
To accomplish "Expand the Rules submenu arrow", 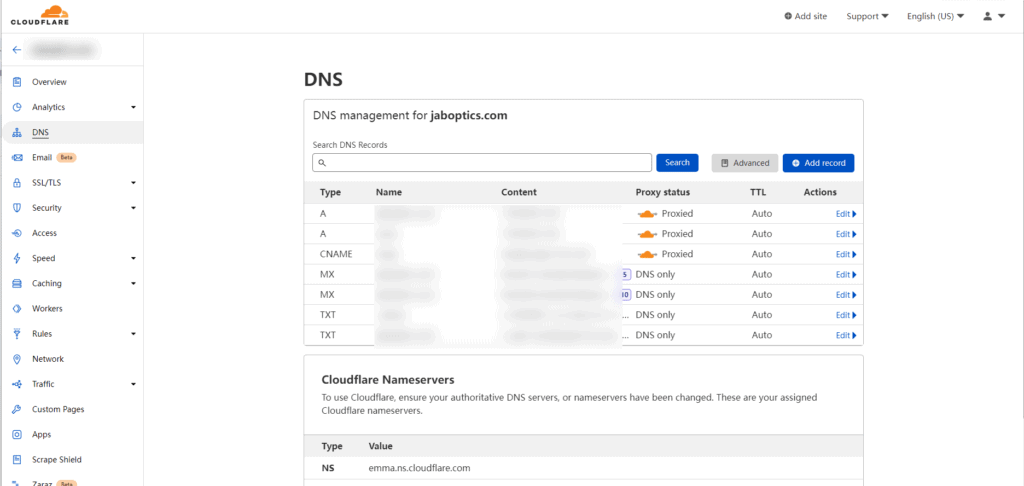I will click(133, 334).
